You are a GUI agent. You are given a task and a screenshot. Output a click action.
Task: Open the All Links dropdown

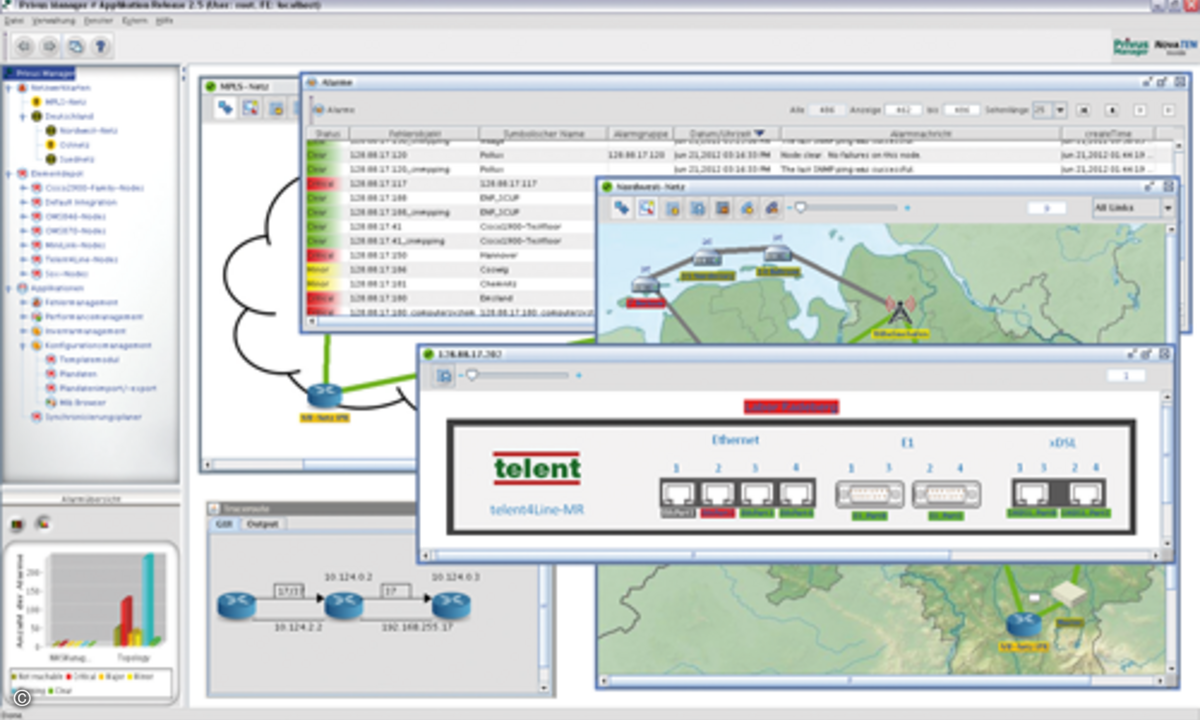1167,208
